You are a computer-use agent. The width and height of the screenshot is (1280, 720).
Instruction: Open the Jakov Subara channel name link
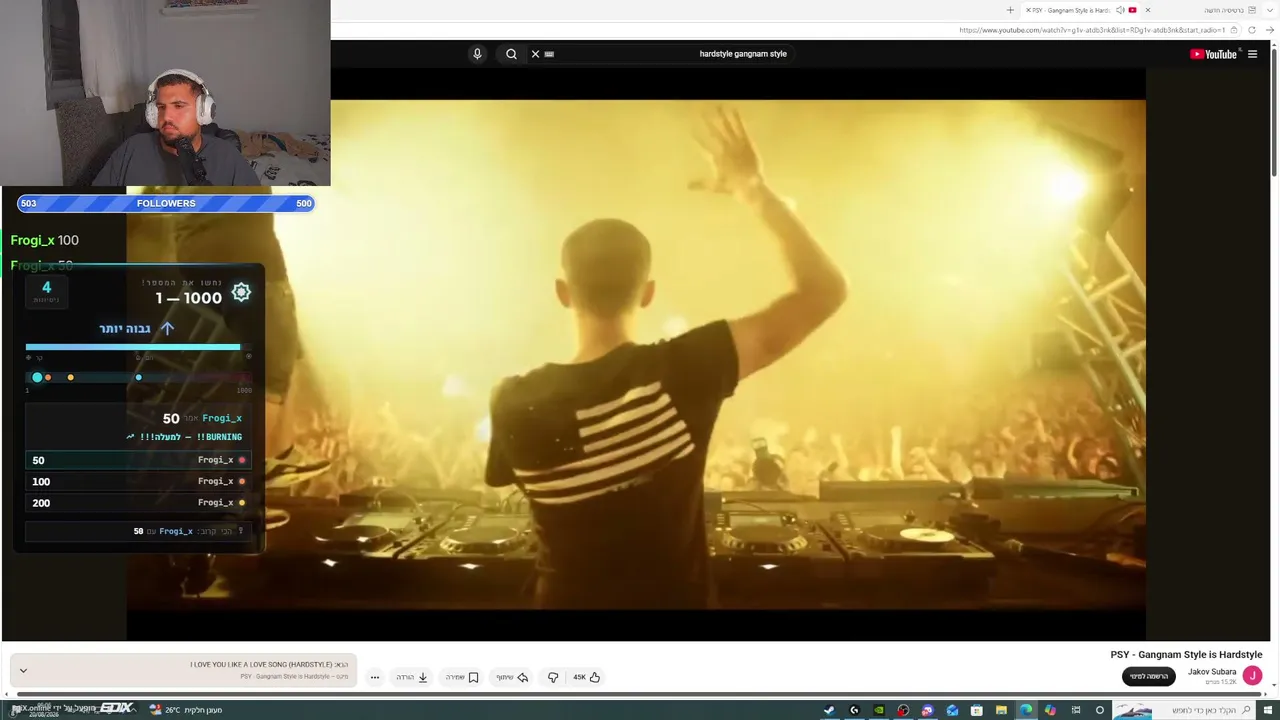(1212, 672)
